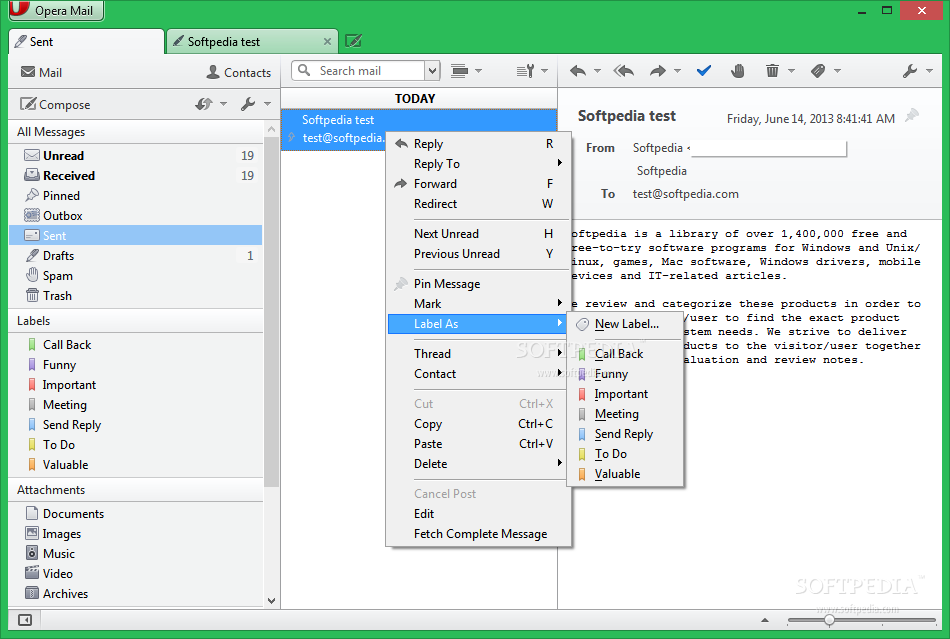The image size is (950, 639).
Task: Open the Outbox folder
Action: pyautogui.click(x=136, y=216)
